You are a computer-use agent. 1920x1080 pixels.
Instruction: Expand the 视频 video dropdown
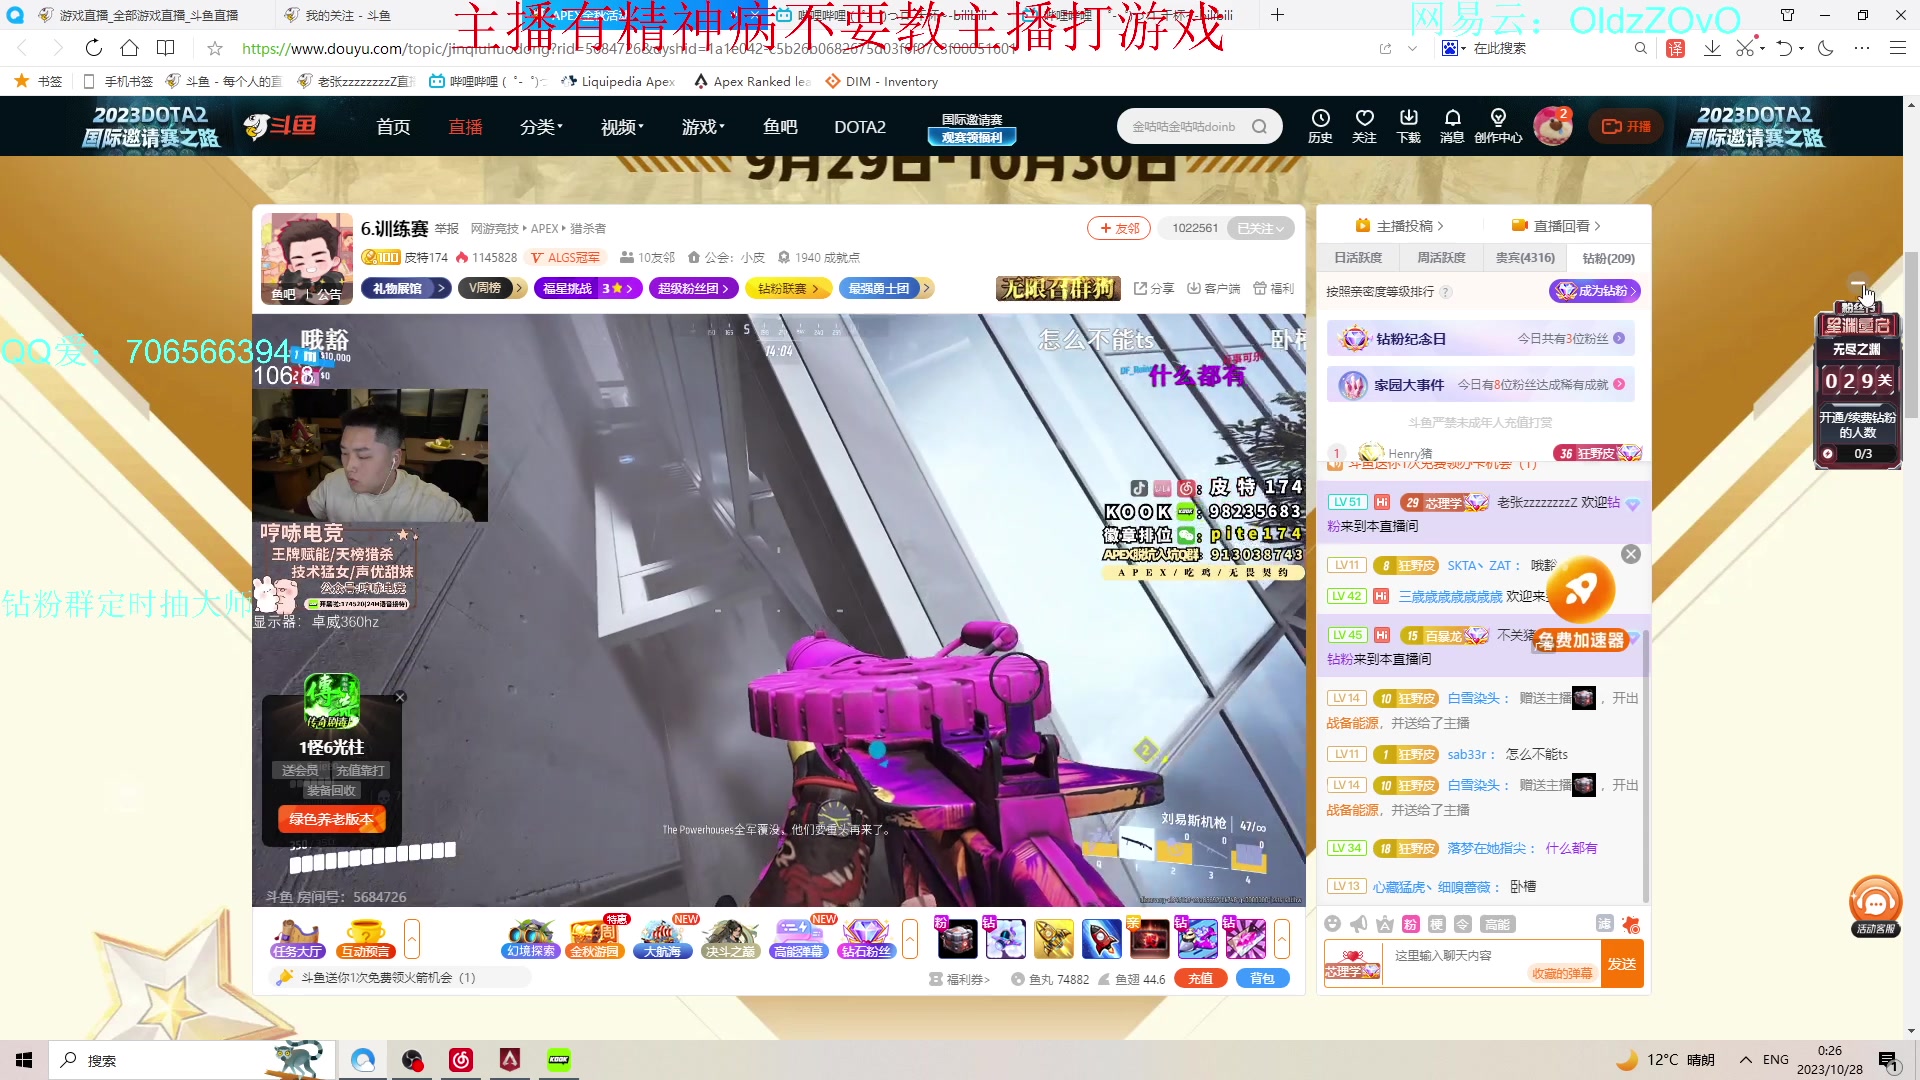click(x=622, y=127)
